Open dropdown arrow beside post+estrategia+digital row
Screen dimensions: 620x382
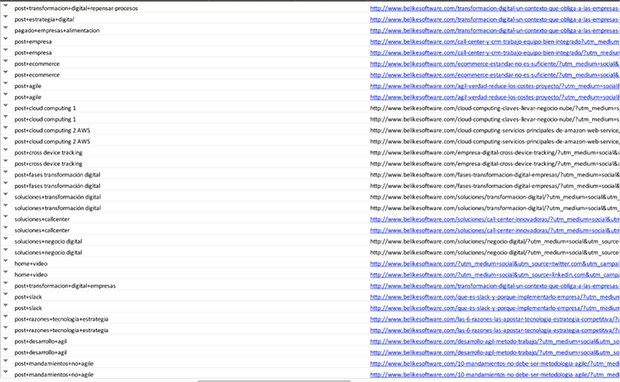(6, 17)
